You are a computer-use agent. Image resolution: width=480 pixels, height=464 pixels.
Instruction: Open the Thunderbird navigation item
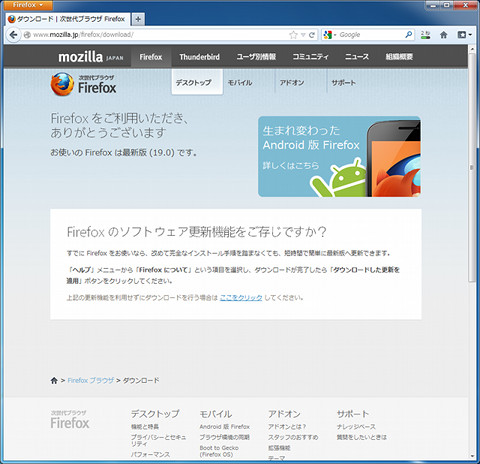199,57
